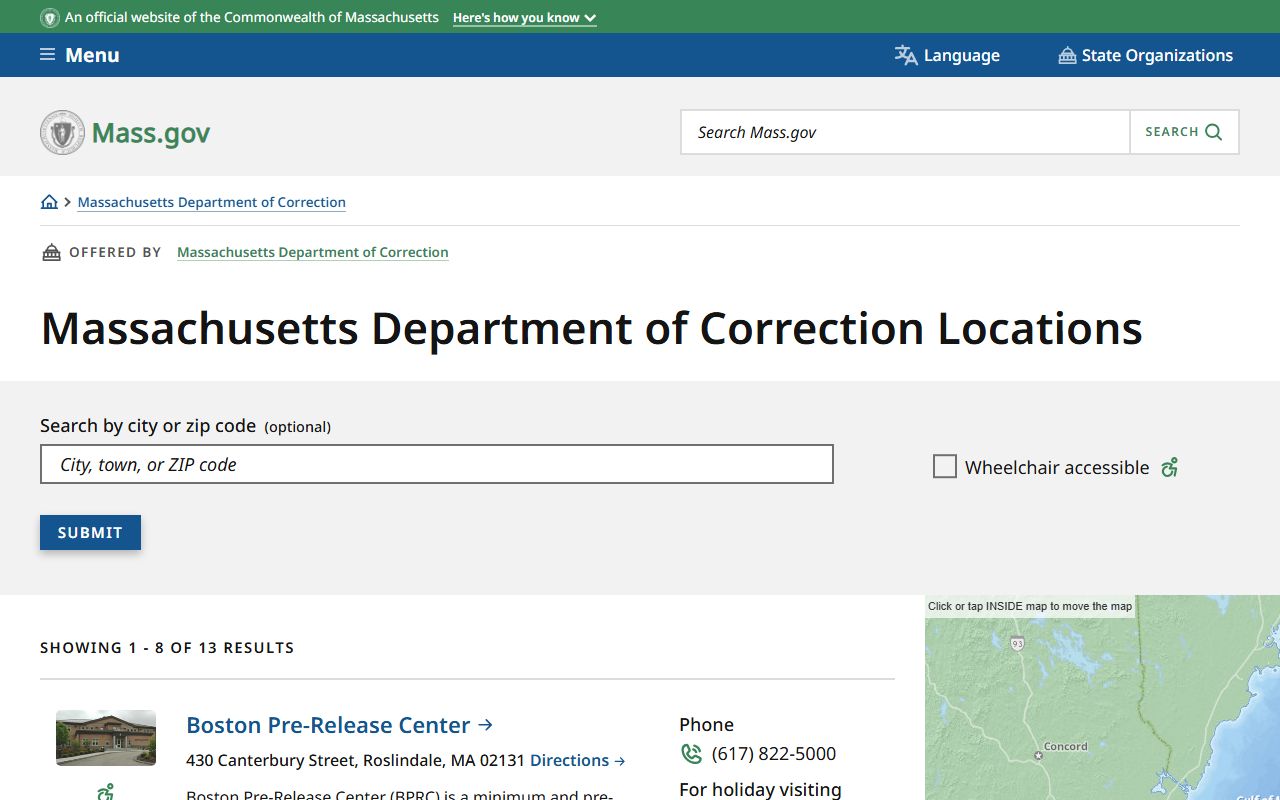
Task: Click the State Organizations building icon
Action: coord(1067,55)
